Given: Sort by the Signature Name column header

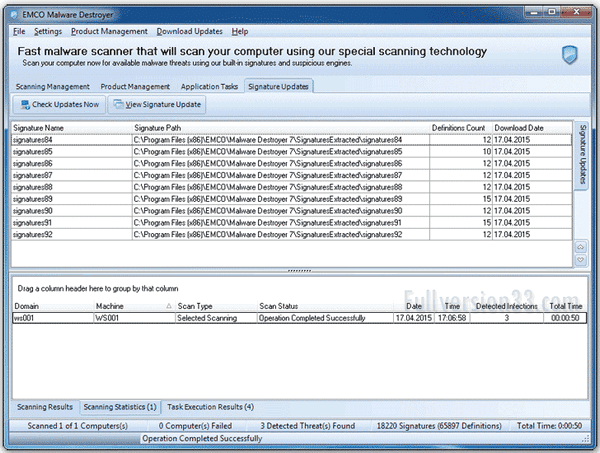Looking at the screenshot, I should coord(72,128).
